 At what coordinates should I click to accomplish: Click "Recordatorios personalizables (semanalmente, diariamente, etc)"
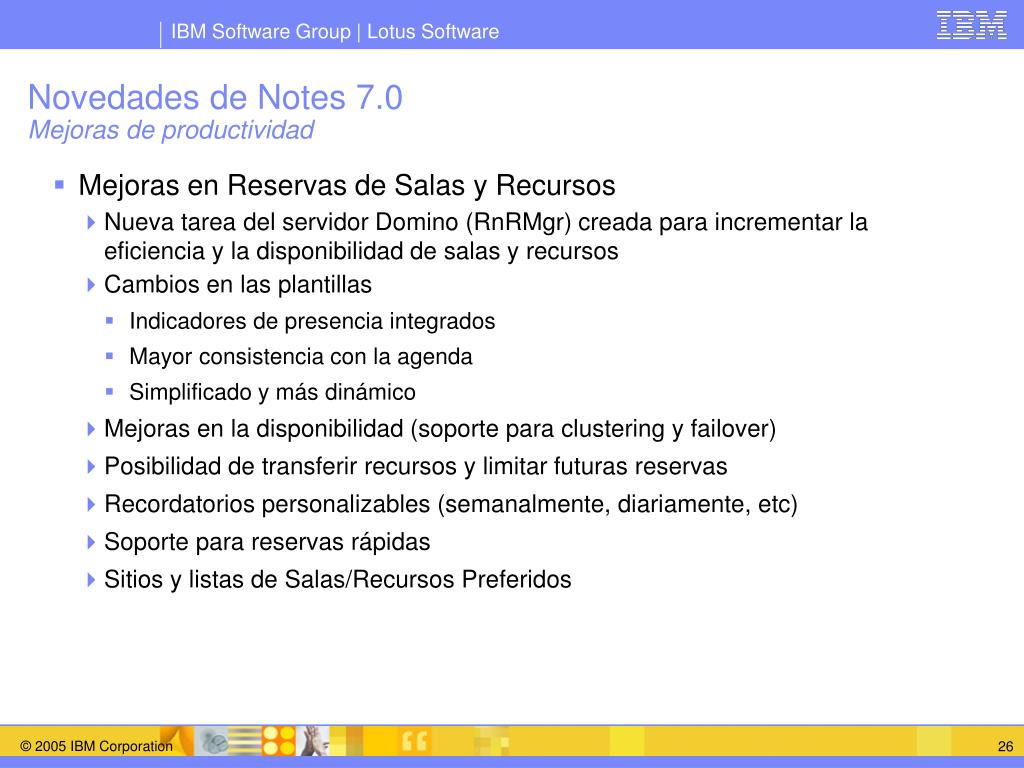point(451,504)
